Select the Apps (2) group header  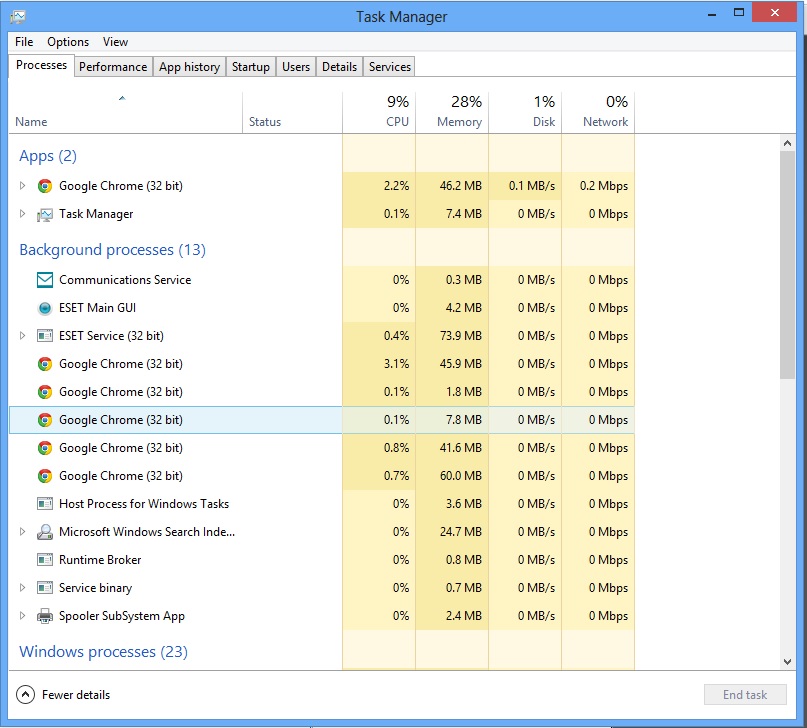tap(48, 156)
